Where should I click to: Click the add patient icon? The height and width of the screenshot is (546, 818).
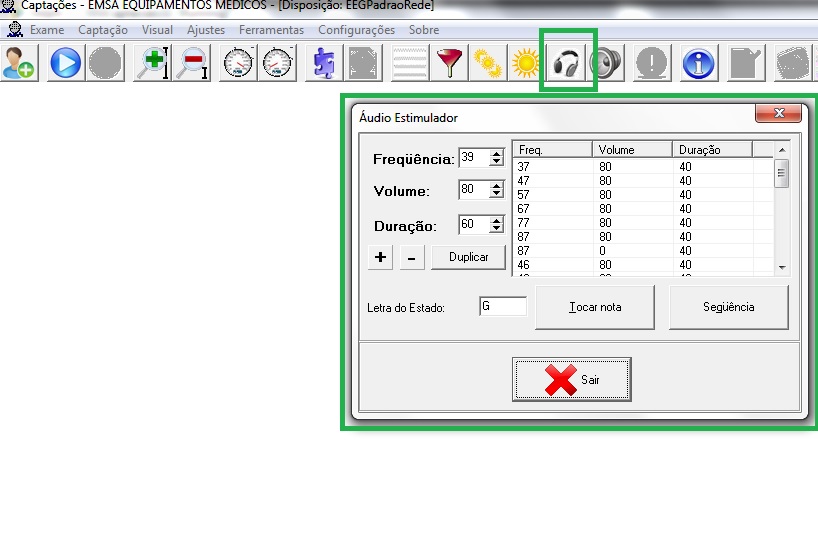click(x=19, y=64)
